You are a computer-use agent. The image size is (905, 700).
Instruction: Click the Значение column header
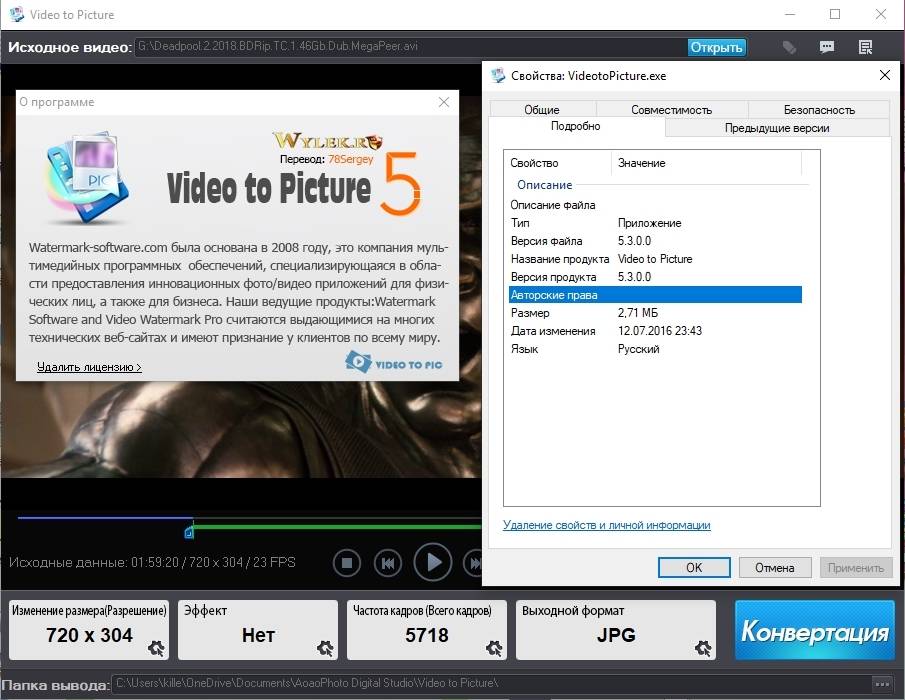tap(706, 163)
